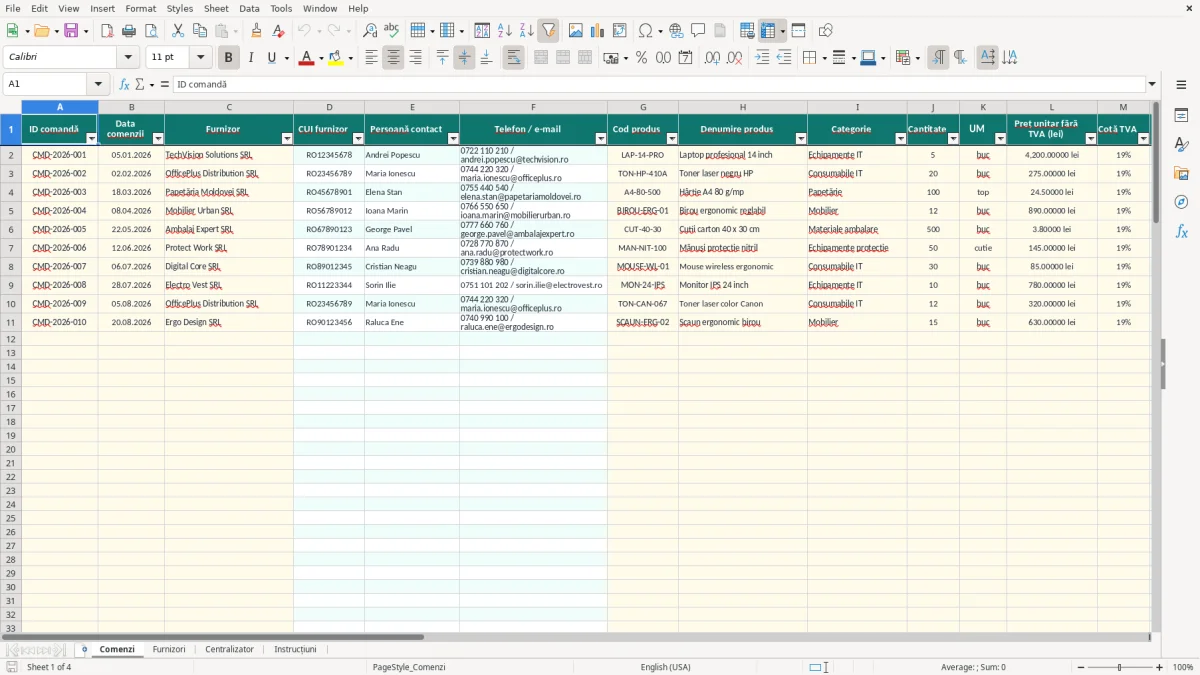Insert a chart
This screenshot has height=675, width=1200.
point(598,31)
